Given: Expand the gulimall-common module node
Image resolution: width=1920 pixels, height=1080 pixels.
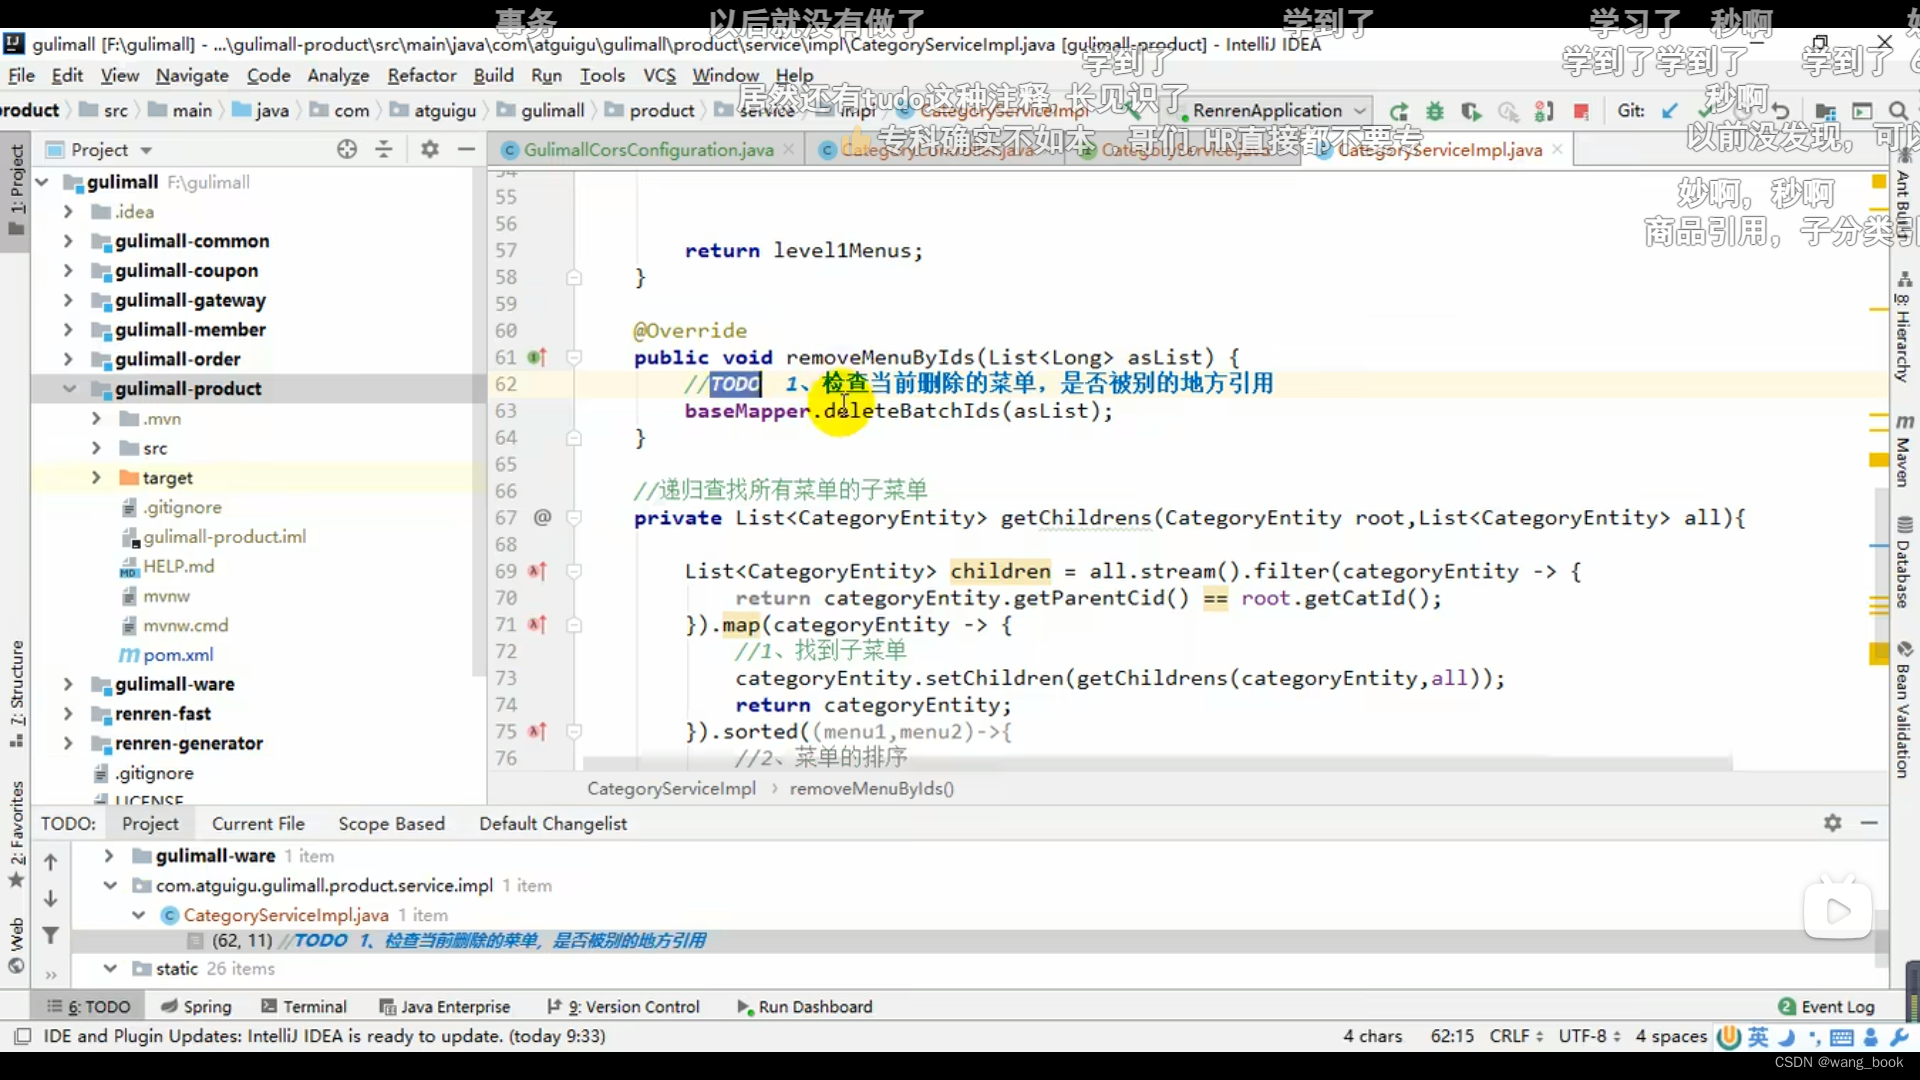Looking at the screenshot, I should (68, 241).
